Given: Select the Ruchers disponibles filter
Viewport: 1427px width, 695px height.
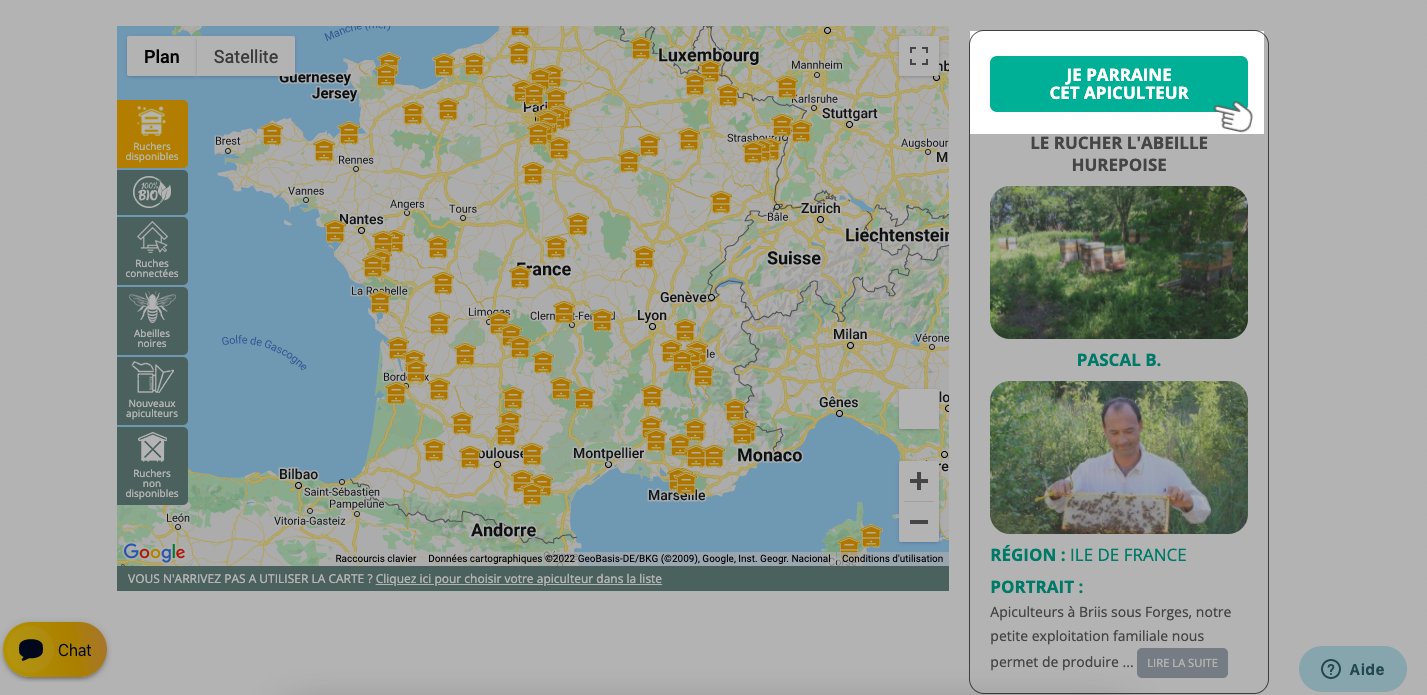Looking at the screenshot, I should click(x=152, y=134).
